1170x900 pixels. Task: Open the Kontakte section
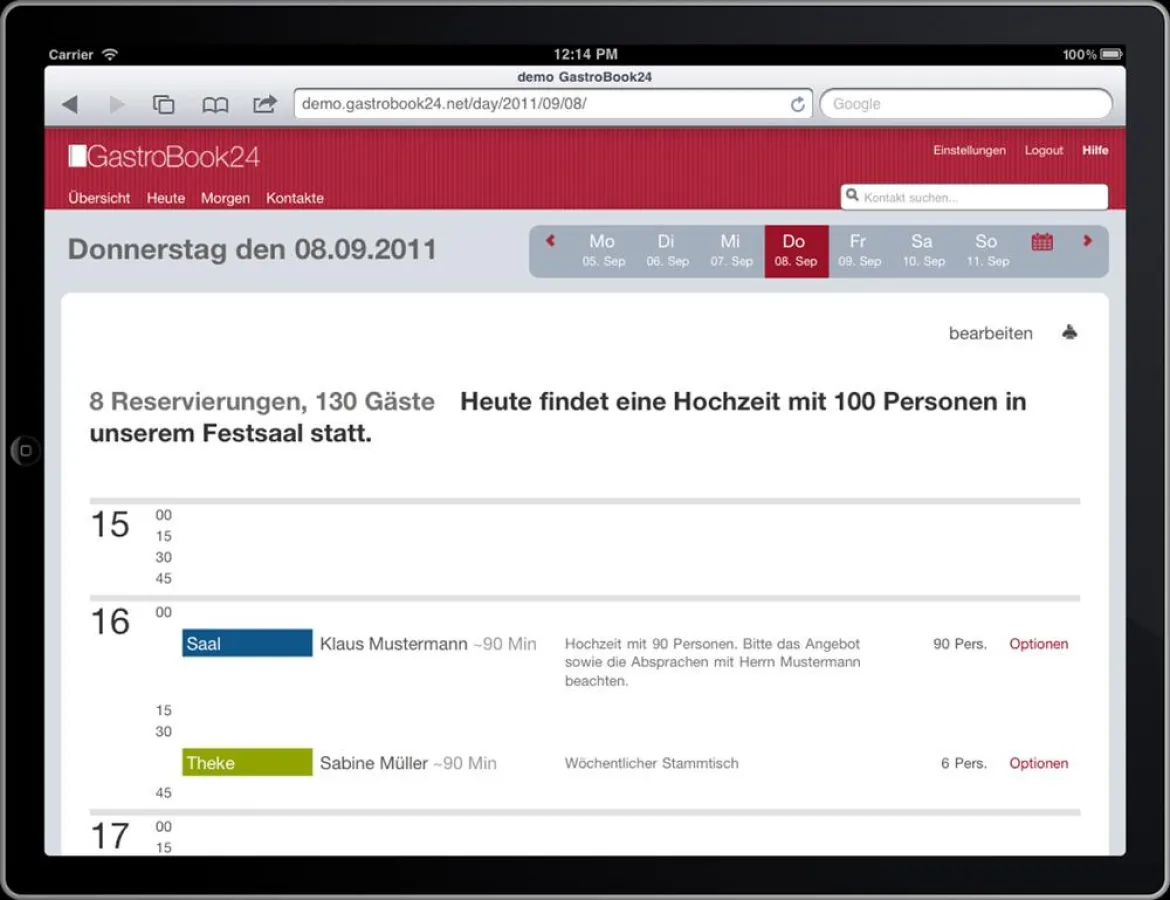click(295, 198)
